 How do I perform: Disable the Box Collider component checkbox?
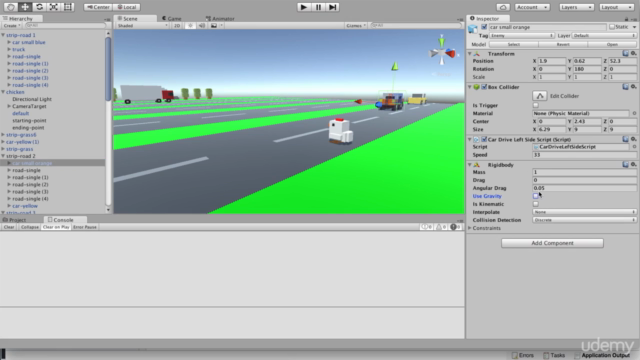tap(484, 87)
